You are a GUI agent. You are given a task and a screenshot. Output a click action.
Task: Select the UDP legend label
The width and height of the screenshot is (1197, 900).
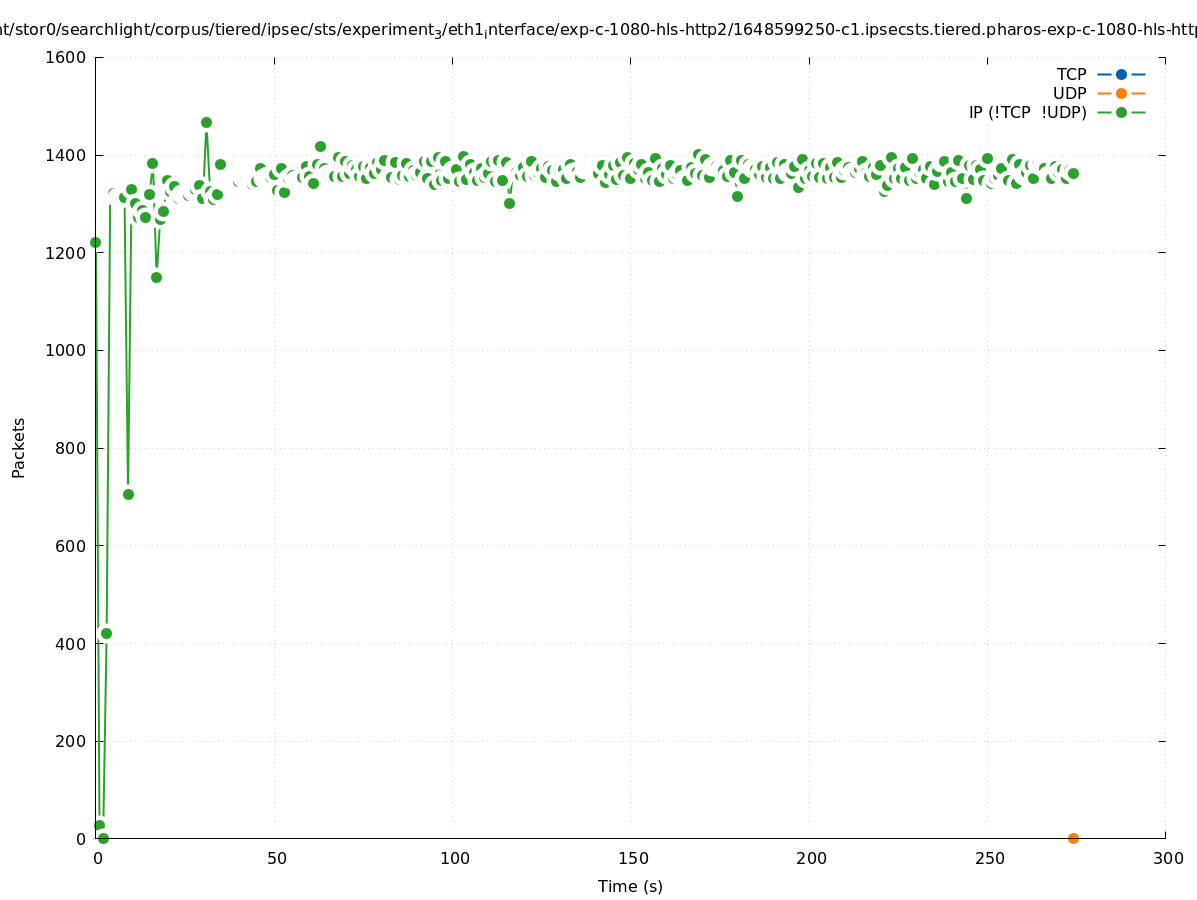1069,93
